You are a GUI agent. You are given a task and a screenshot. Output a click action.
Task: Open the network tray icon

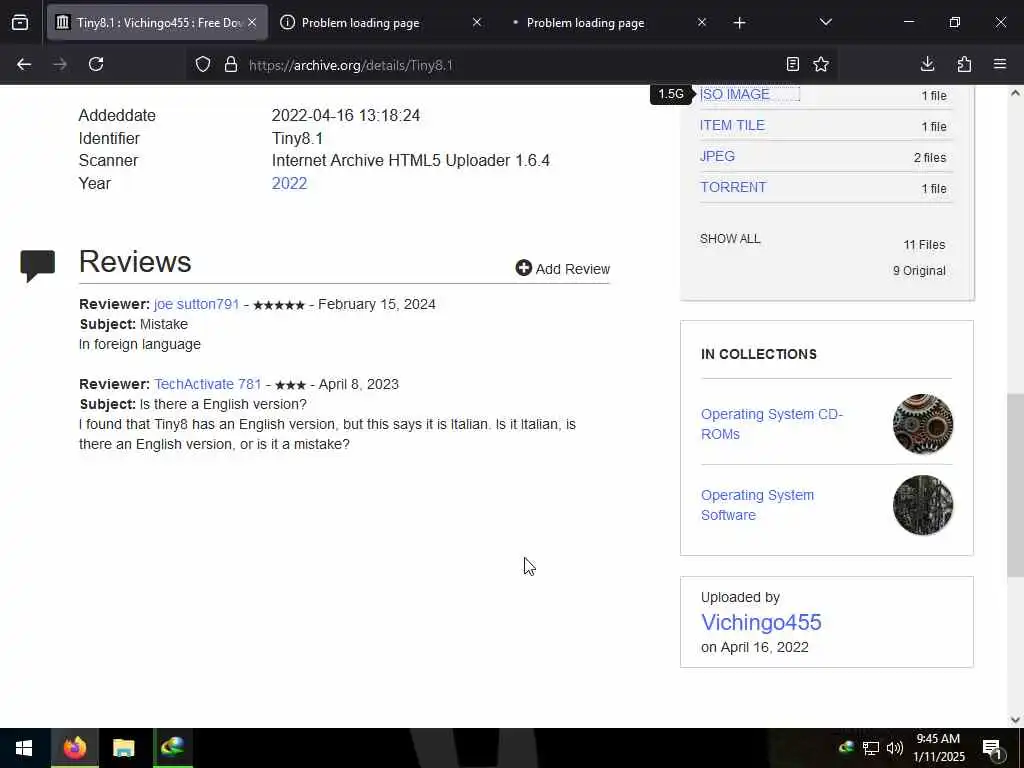tap(871, 748)
